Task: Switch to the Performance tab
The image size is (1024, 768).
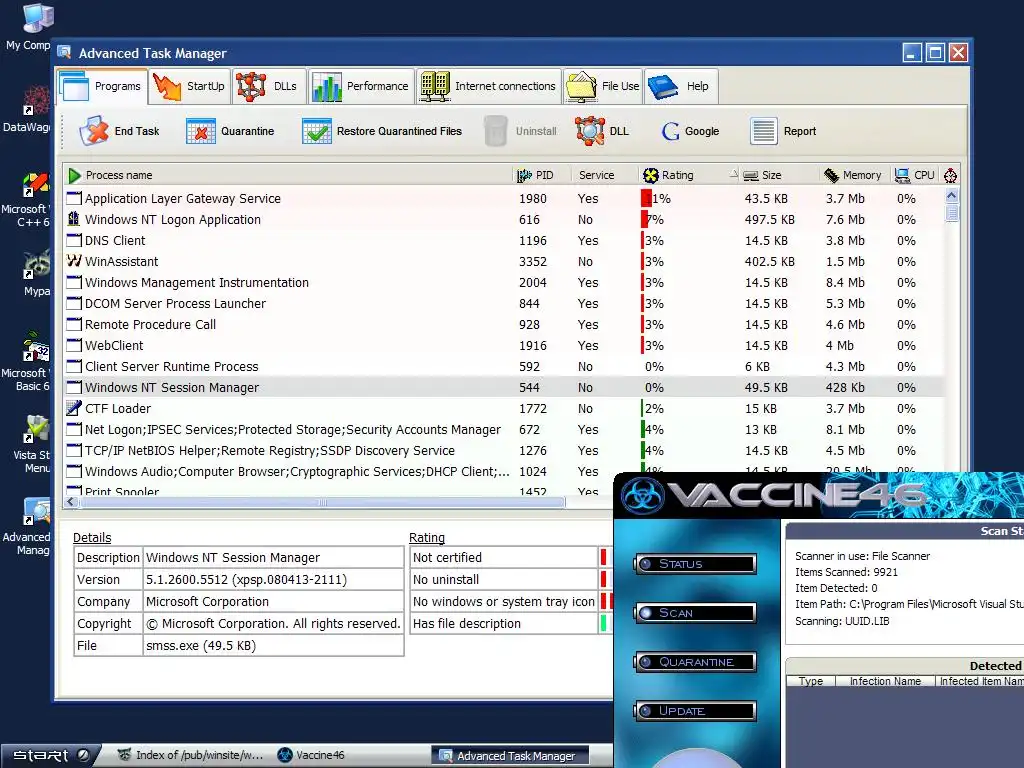Action: (361, 86)
